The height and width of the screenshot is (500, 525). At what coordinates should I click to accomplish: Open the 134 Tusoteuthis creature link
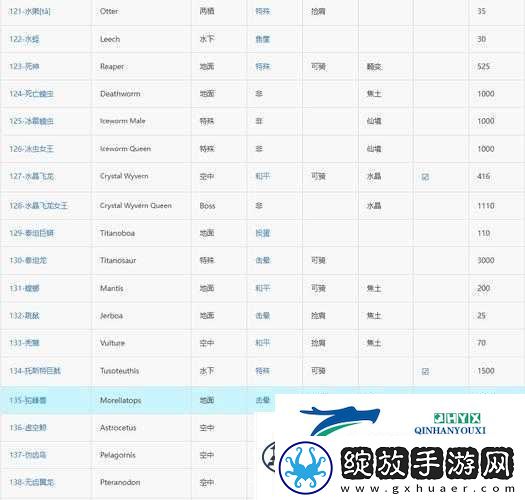[x=35, y=371]
